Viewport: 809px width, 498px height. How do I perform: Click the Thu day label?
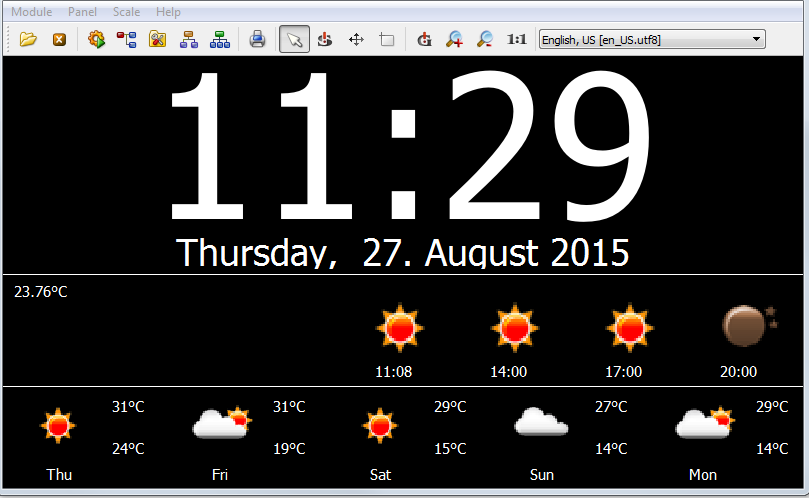click(59, 475)
